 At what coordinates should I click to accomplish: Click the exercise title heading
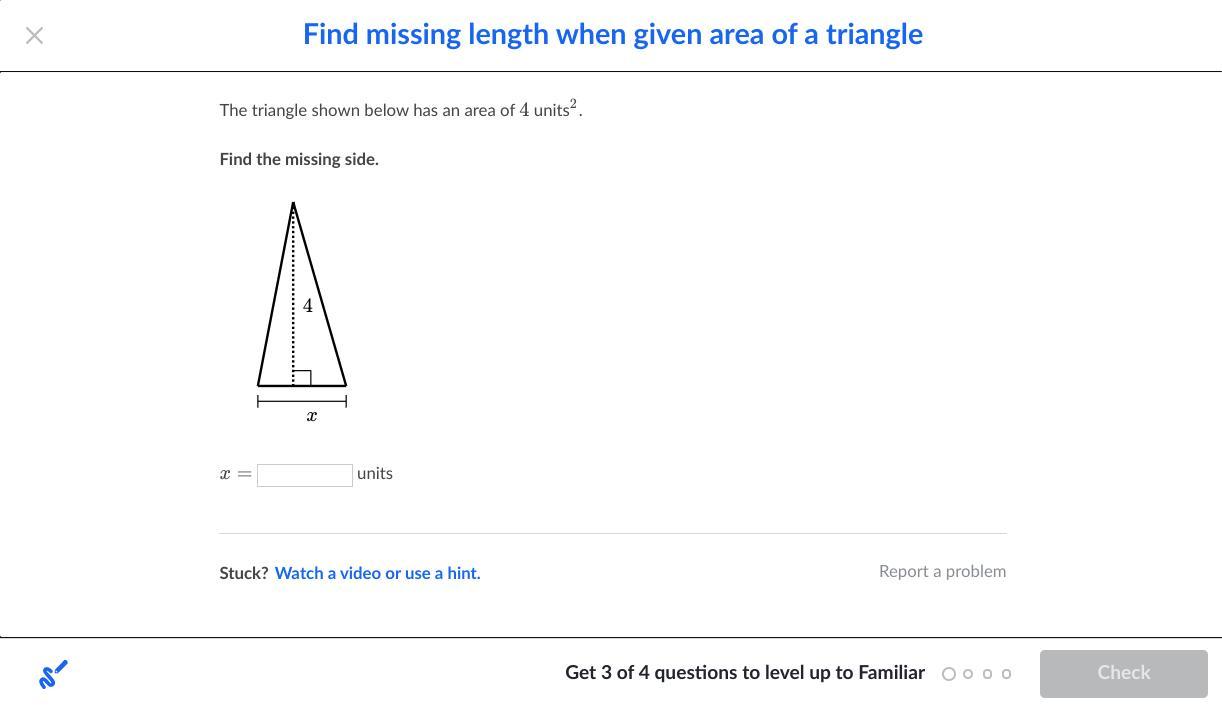click(x=612, y=34)
